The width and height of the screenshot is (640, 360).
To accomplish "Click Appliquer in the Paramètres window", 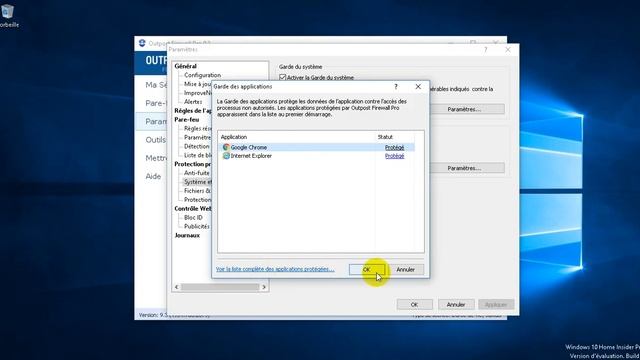I will [x=496, y=304].
